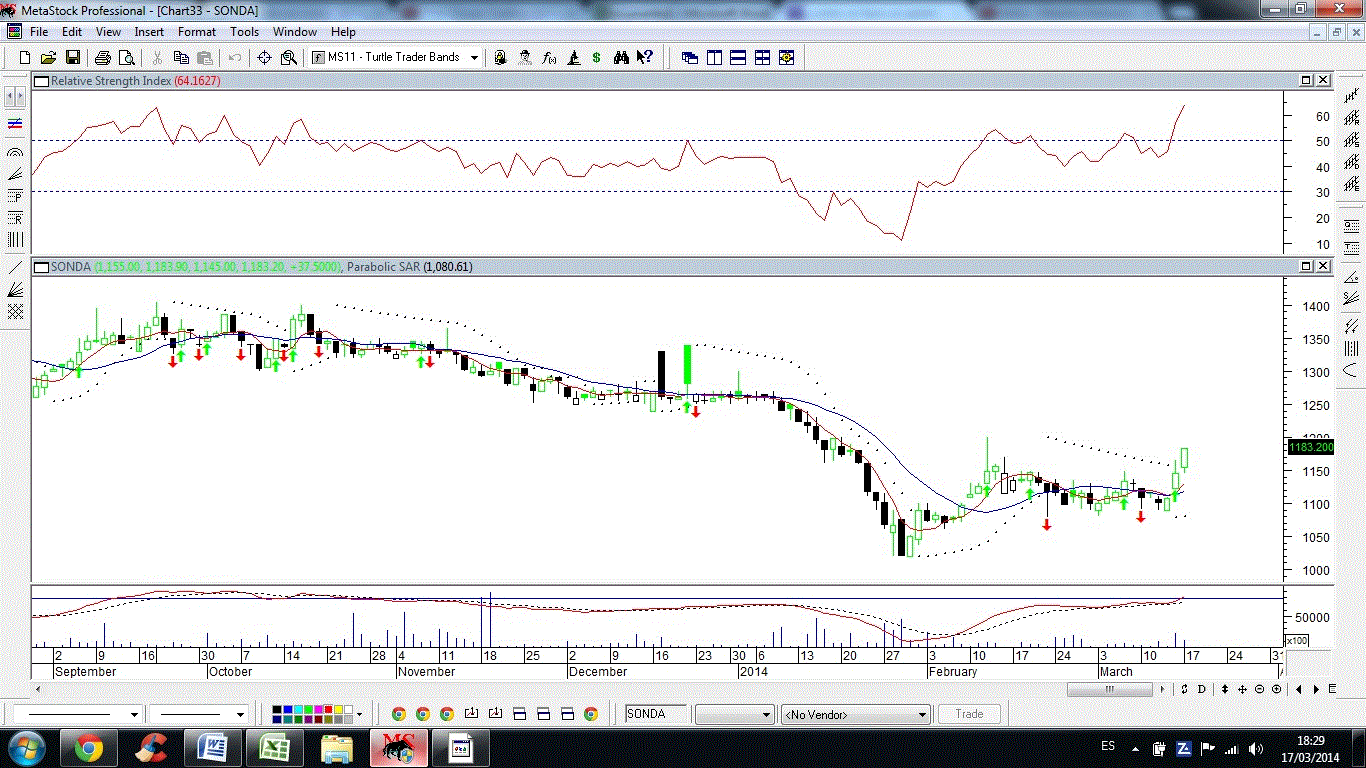Viewport: 1366px width, 768px height.
Task: Open the green dollar sign tool
Action: pos(597,58)
